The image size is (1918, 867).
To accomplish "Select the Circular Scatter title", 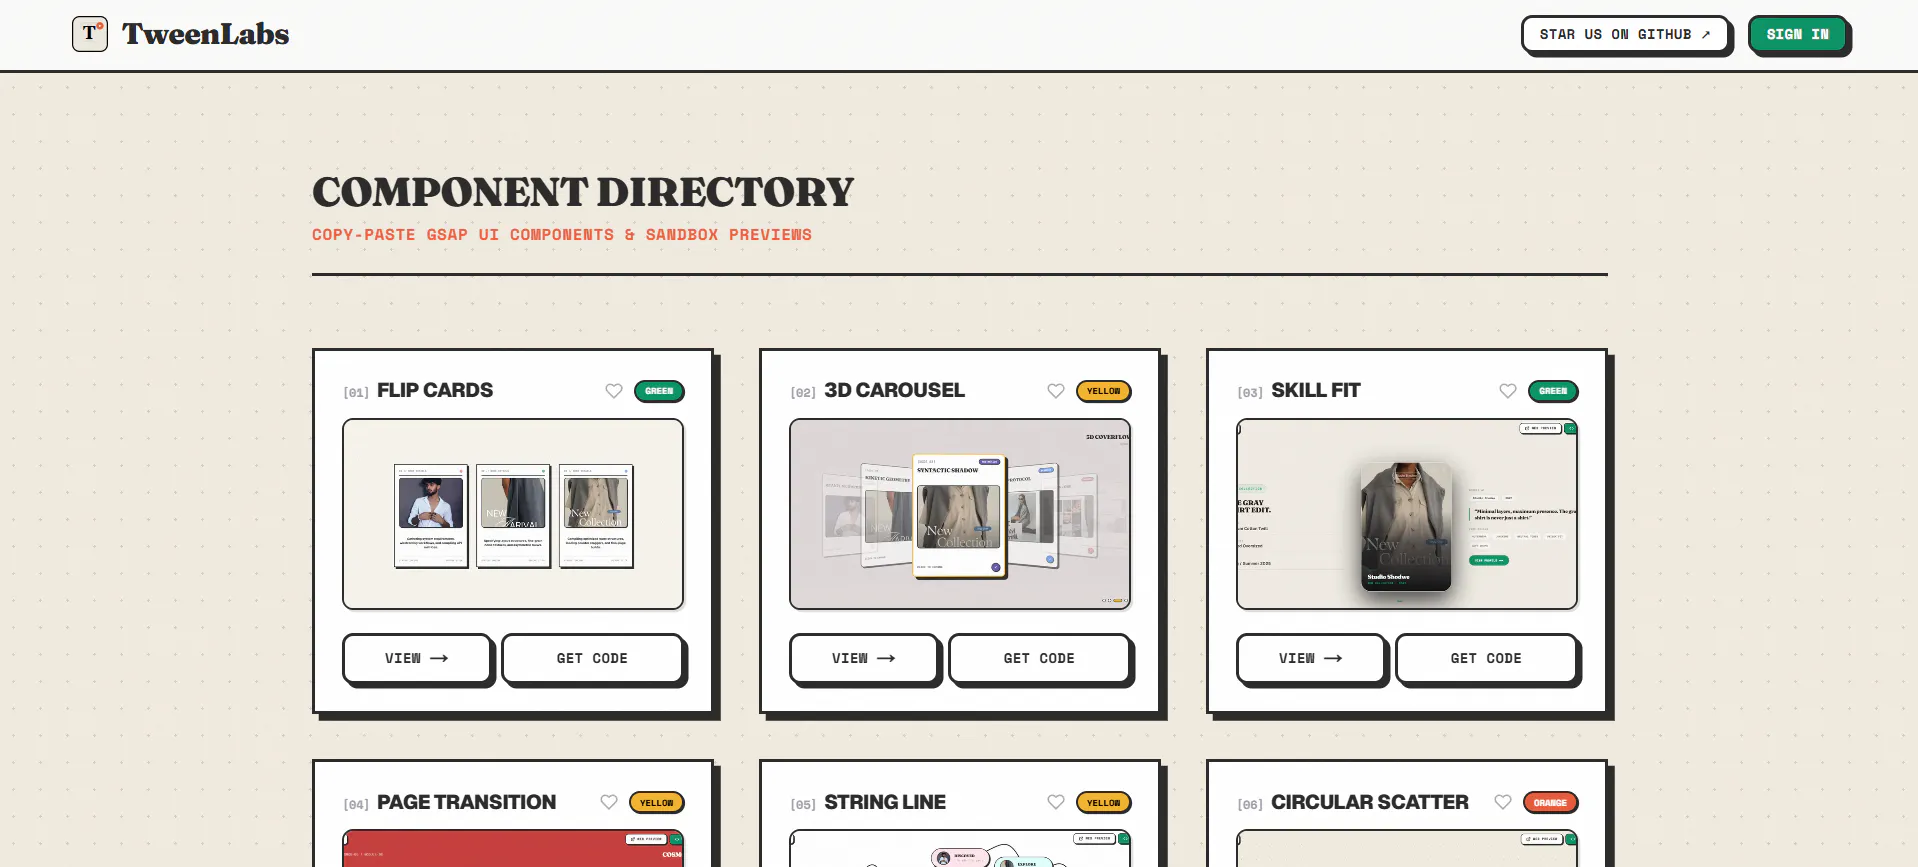I will (x=1370, y=802).
